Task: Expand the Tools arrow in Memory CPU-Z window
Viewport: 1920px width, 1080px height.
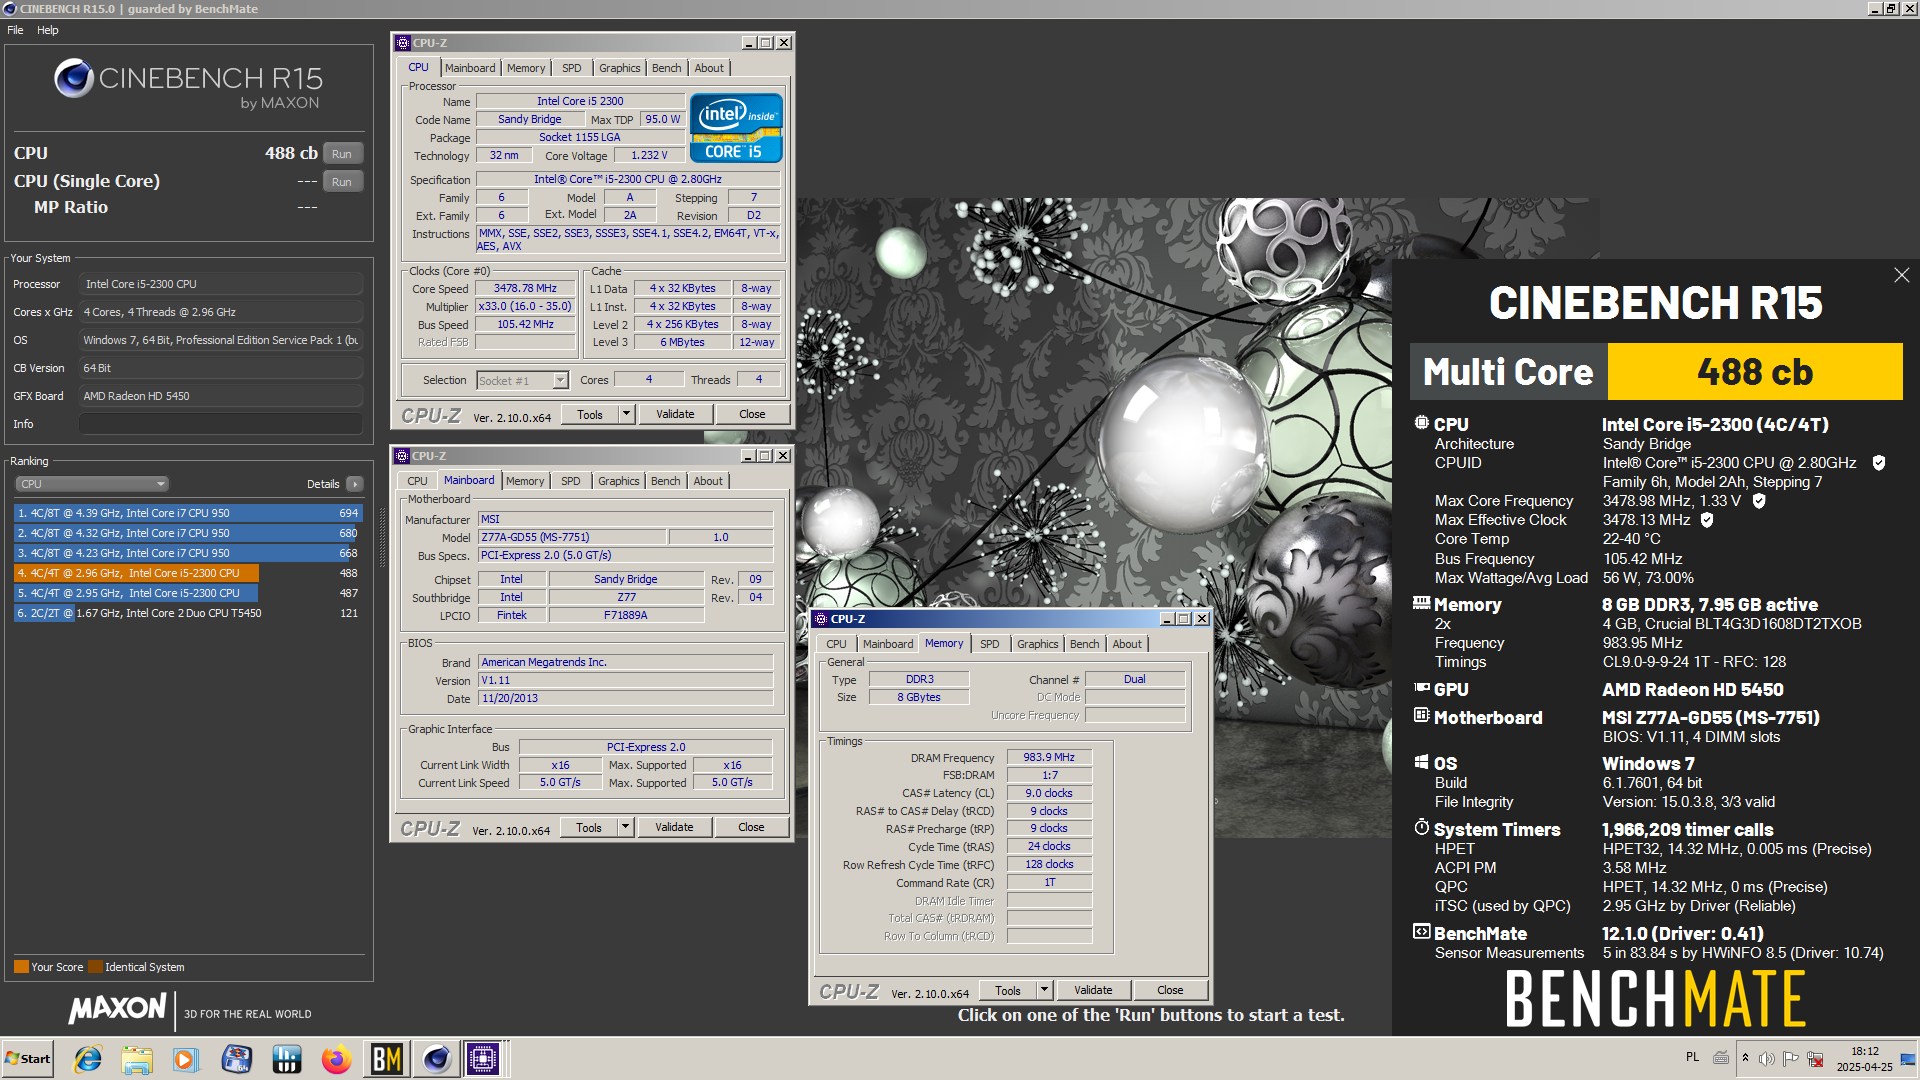Action: tap(1045, 990)
